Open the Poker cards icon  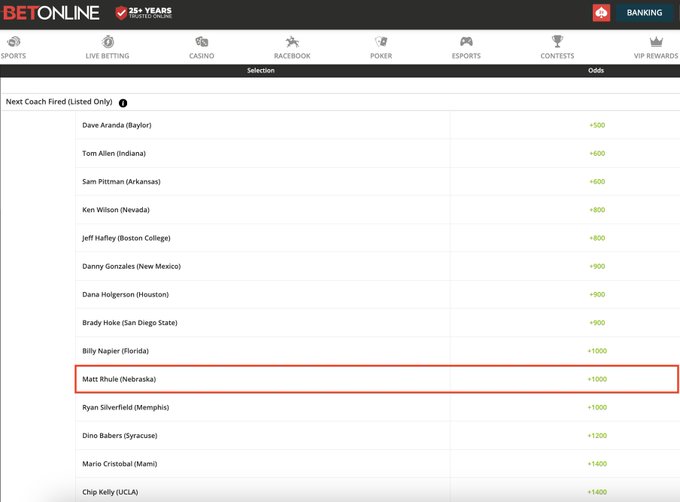point(381,42)
